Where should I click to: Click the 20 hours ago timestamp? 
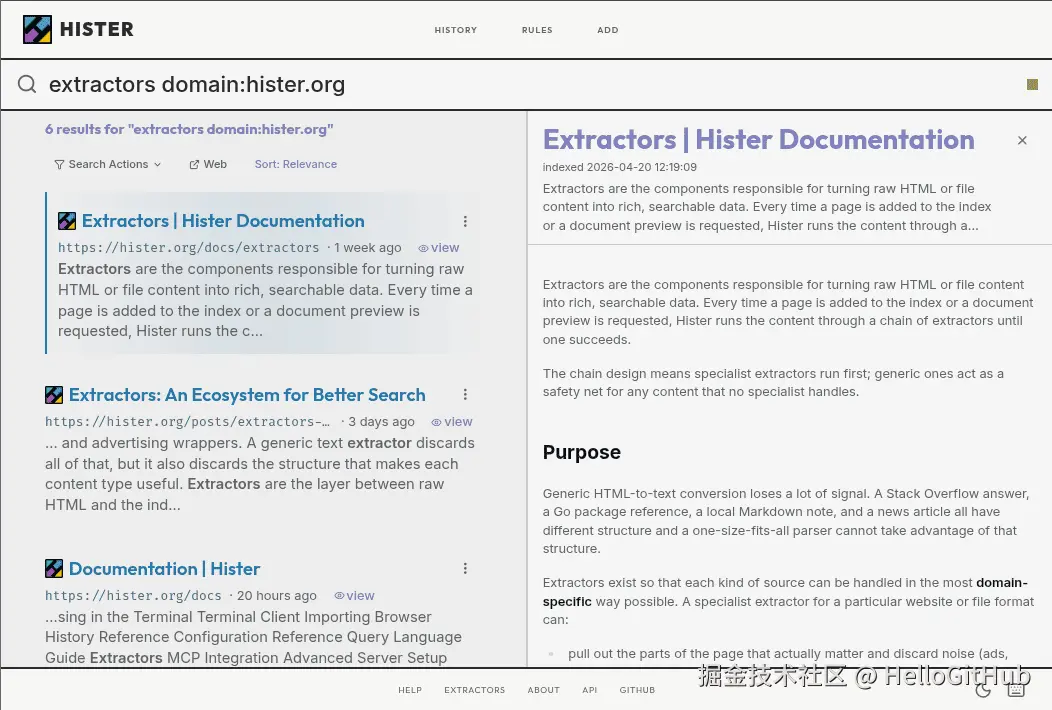276,595
